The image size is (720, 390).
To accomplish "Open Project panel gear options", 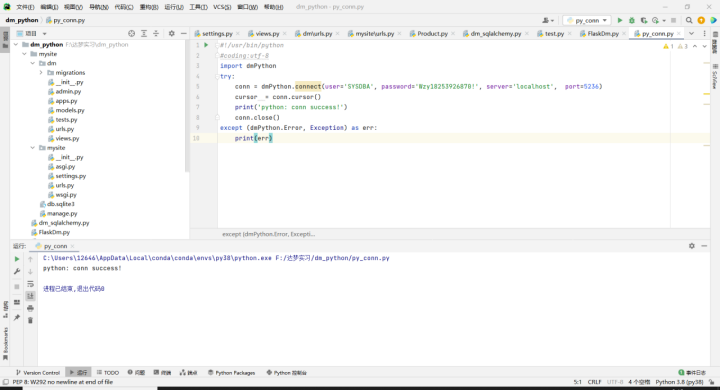I will pos(171,34).
